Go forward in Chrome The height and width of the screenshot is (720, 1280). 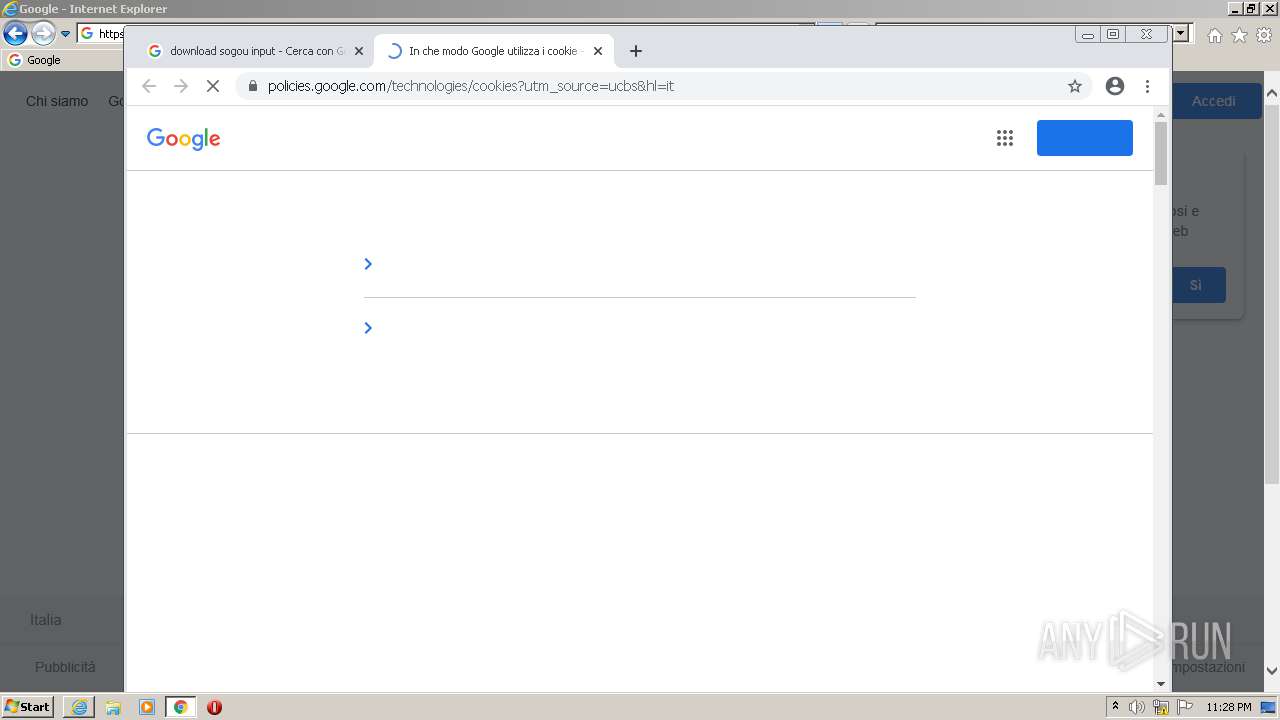click(181, 86)
